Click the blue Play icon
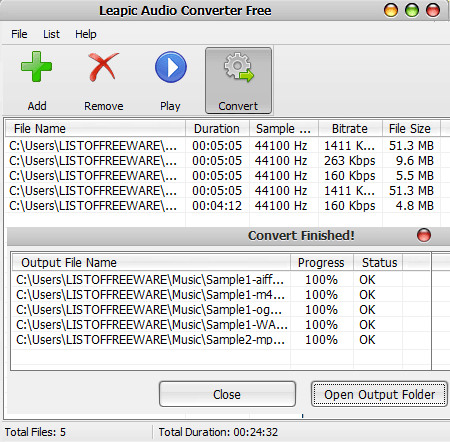450x442 pixels. [x=171, y=67]
